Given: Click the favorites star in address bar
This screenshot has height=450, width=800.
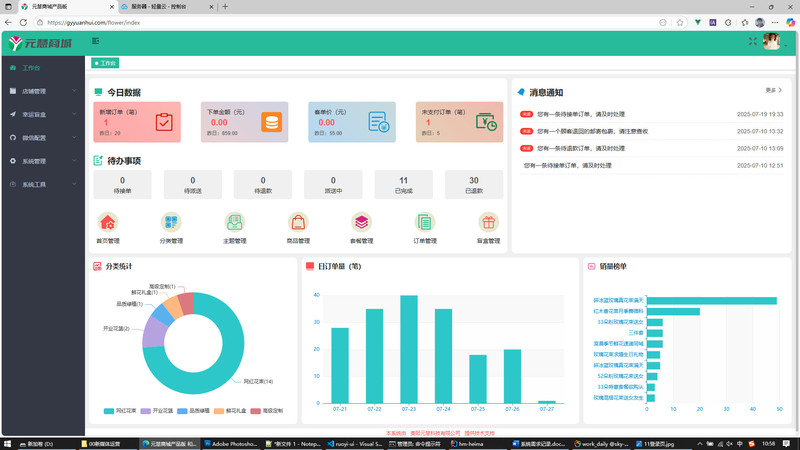Looking at the screenshot, I should pyautogui.click(x=680, y=22).
